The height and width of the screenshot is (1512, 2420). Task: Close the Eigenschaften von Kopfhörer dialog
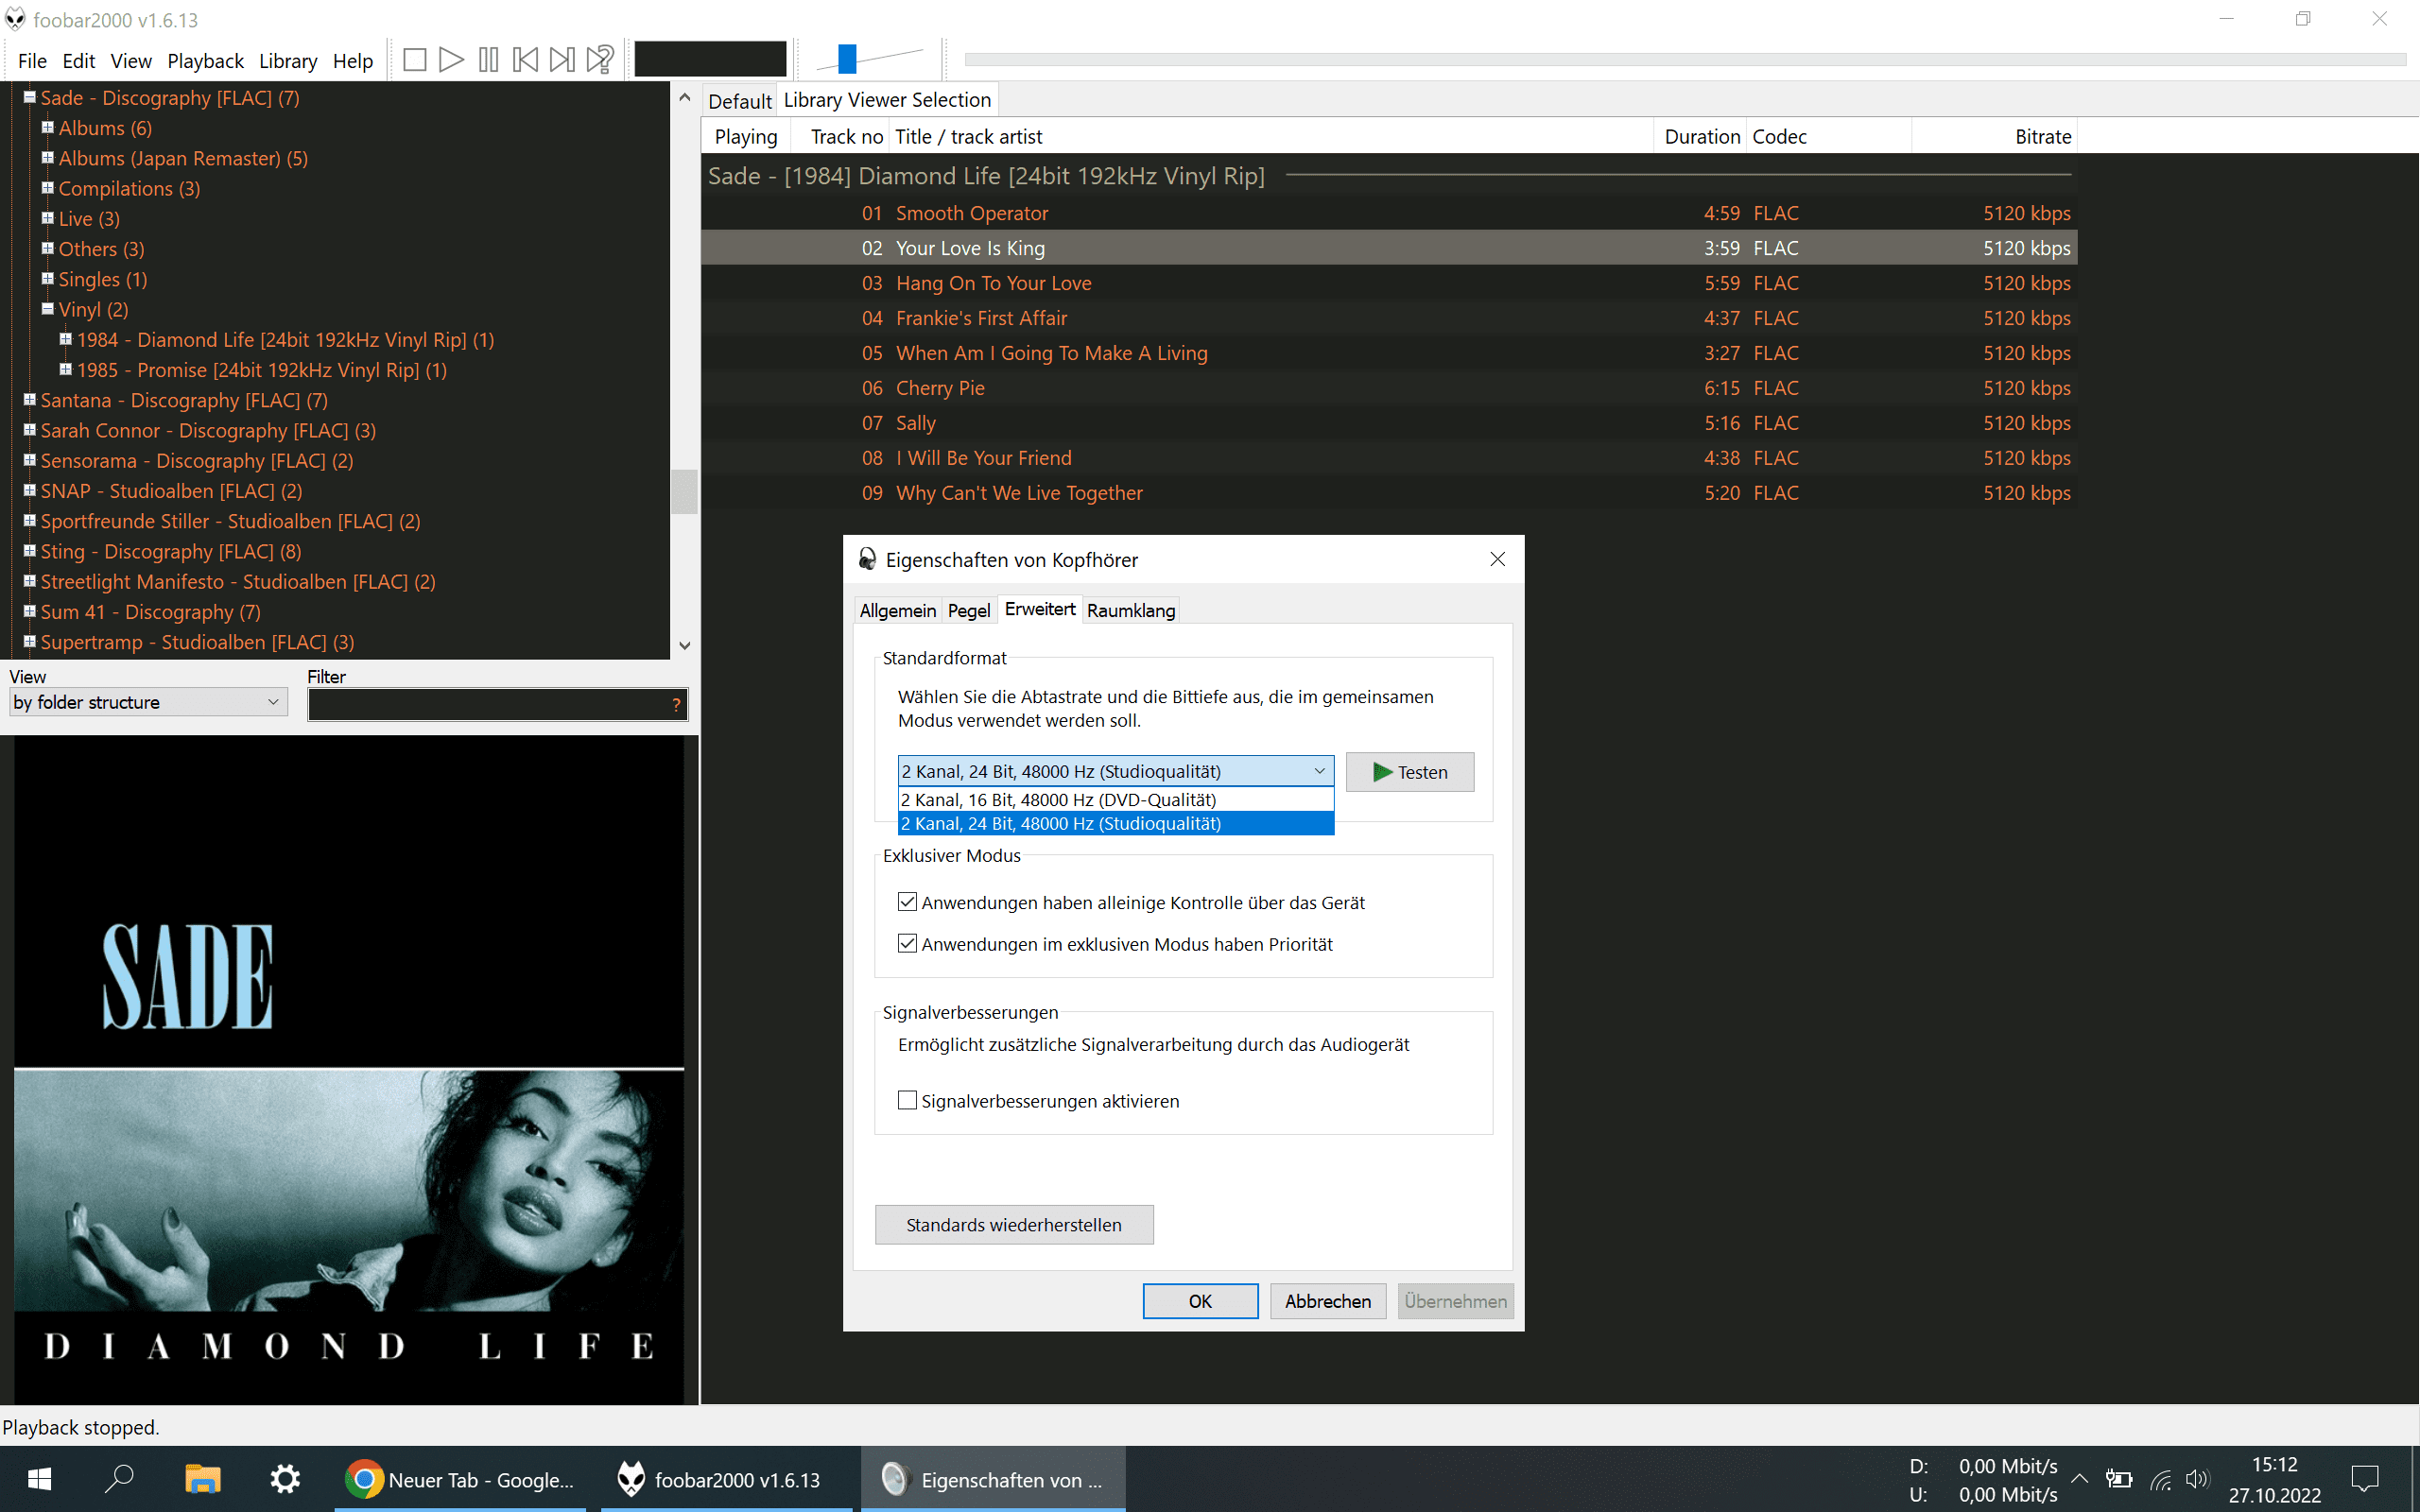click(1497, 559)
